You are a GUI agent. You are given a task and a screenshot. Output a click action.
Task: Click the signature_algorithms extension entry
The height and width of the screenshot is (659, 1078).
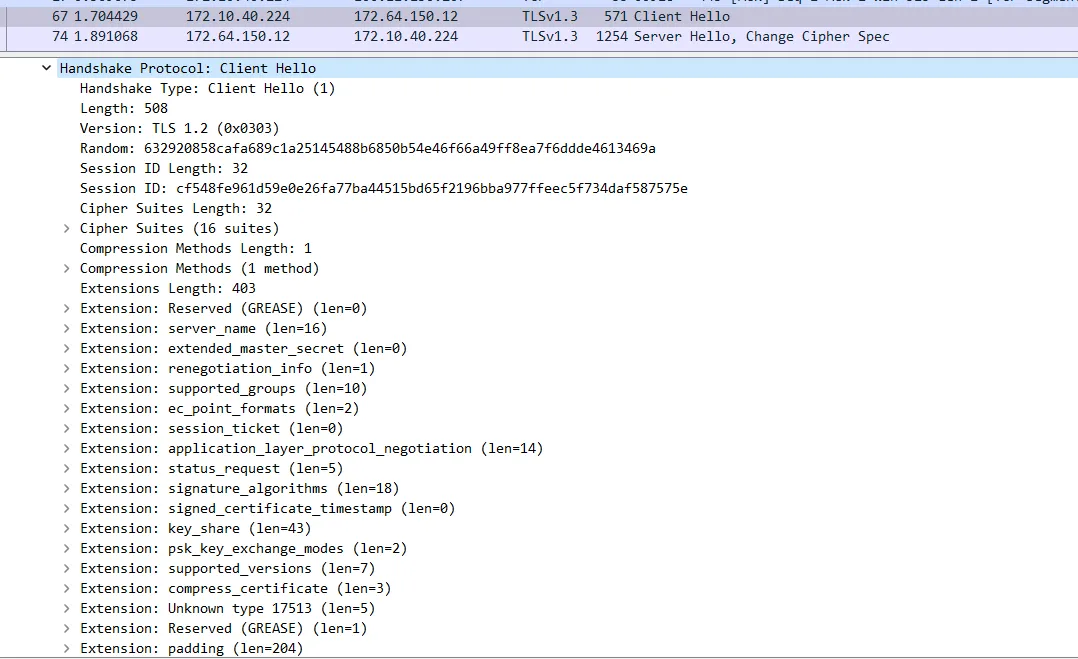pyautogui.click(x=239, y=488)
